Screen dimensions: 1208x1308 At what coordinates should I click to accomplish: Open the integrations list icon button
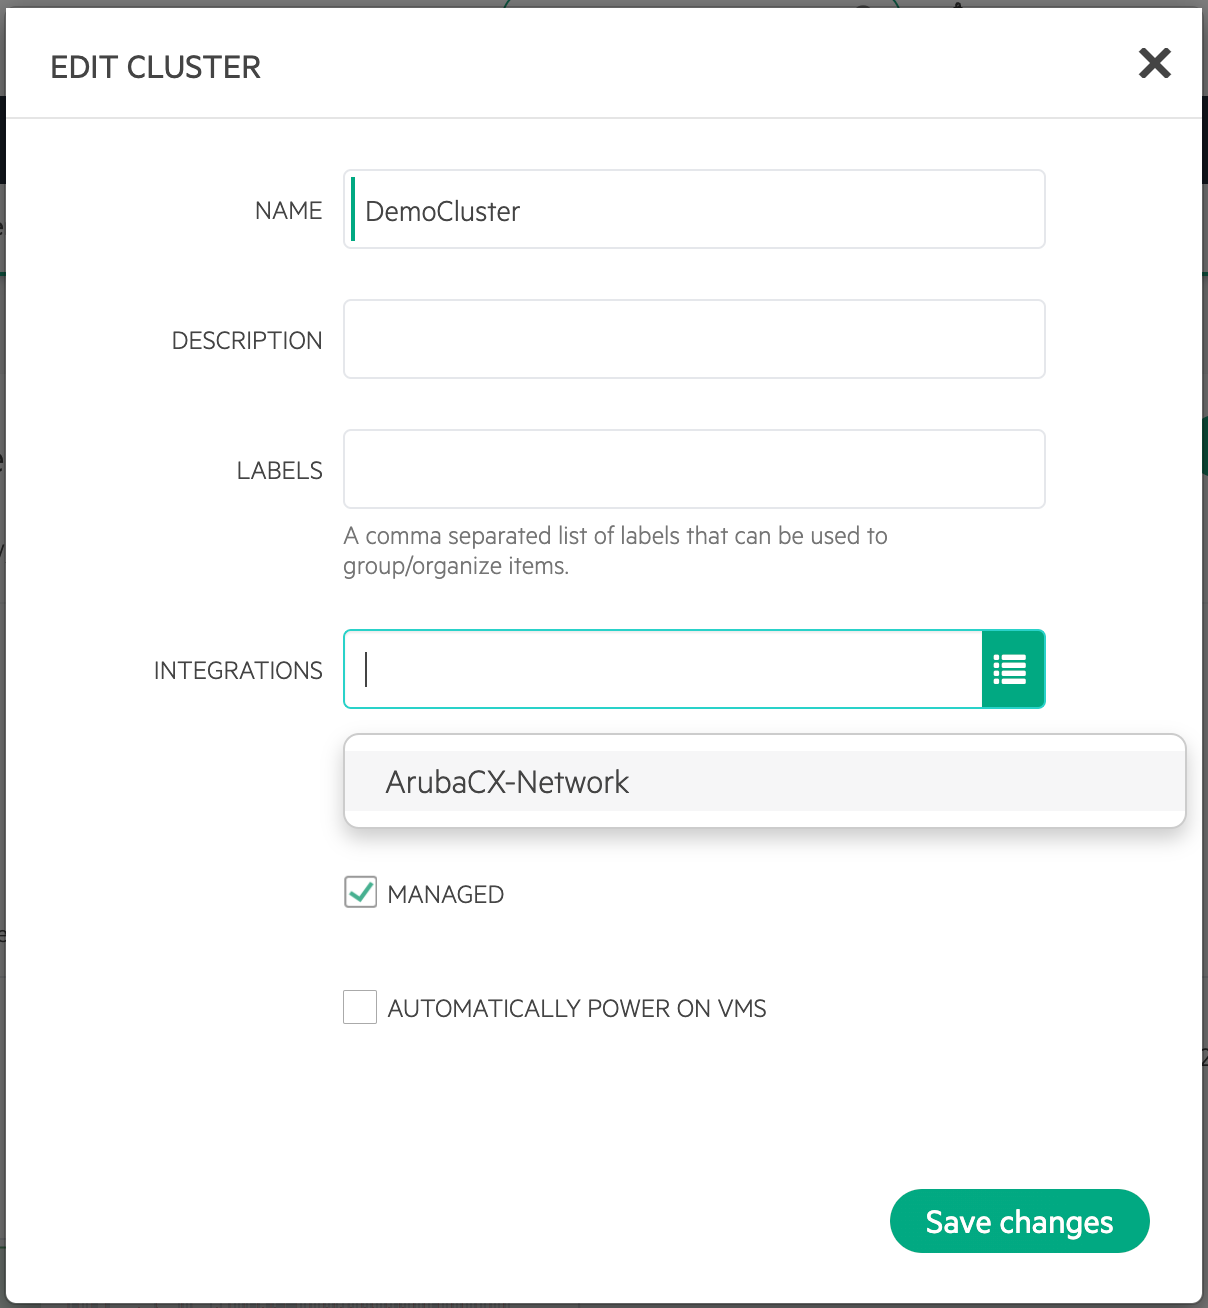pyautogui.click(x=1013, y=669)
